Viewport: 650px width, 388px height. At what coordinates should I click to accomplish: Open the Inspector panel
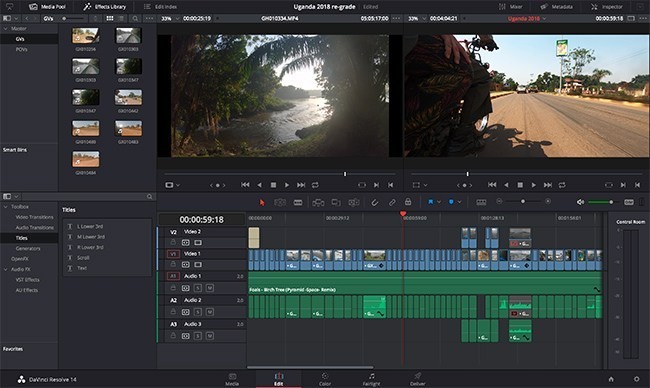607,7
